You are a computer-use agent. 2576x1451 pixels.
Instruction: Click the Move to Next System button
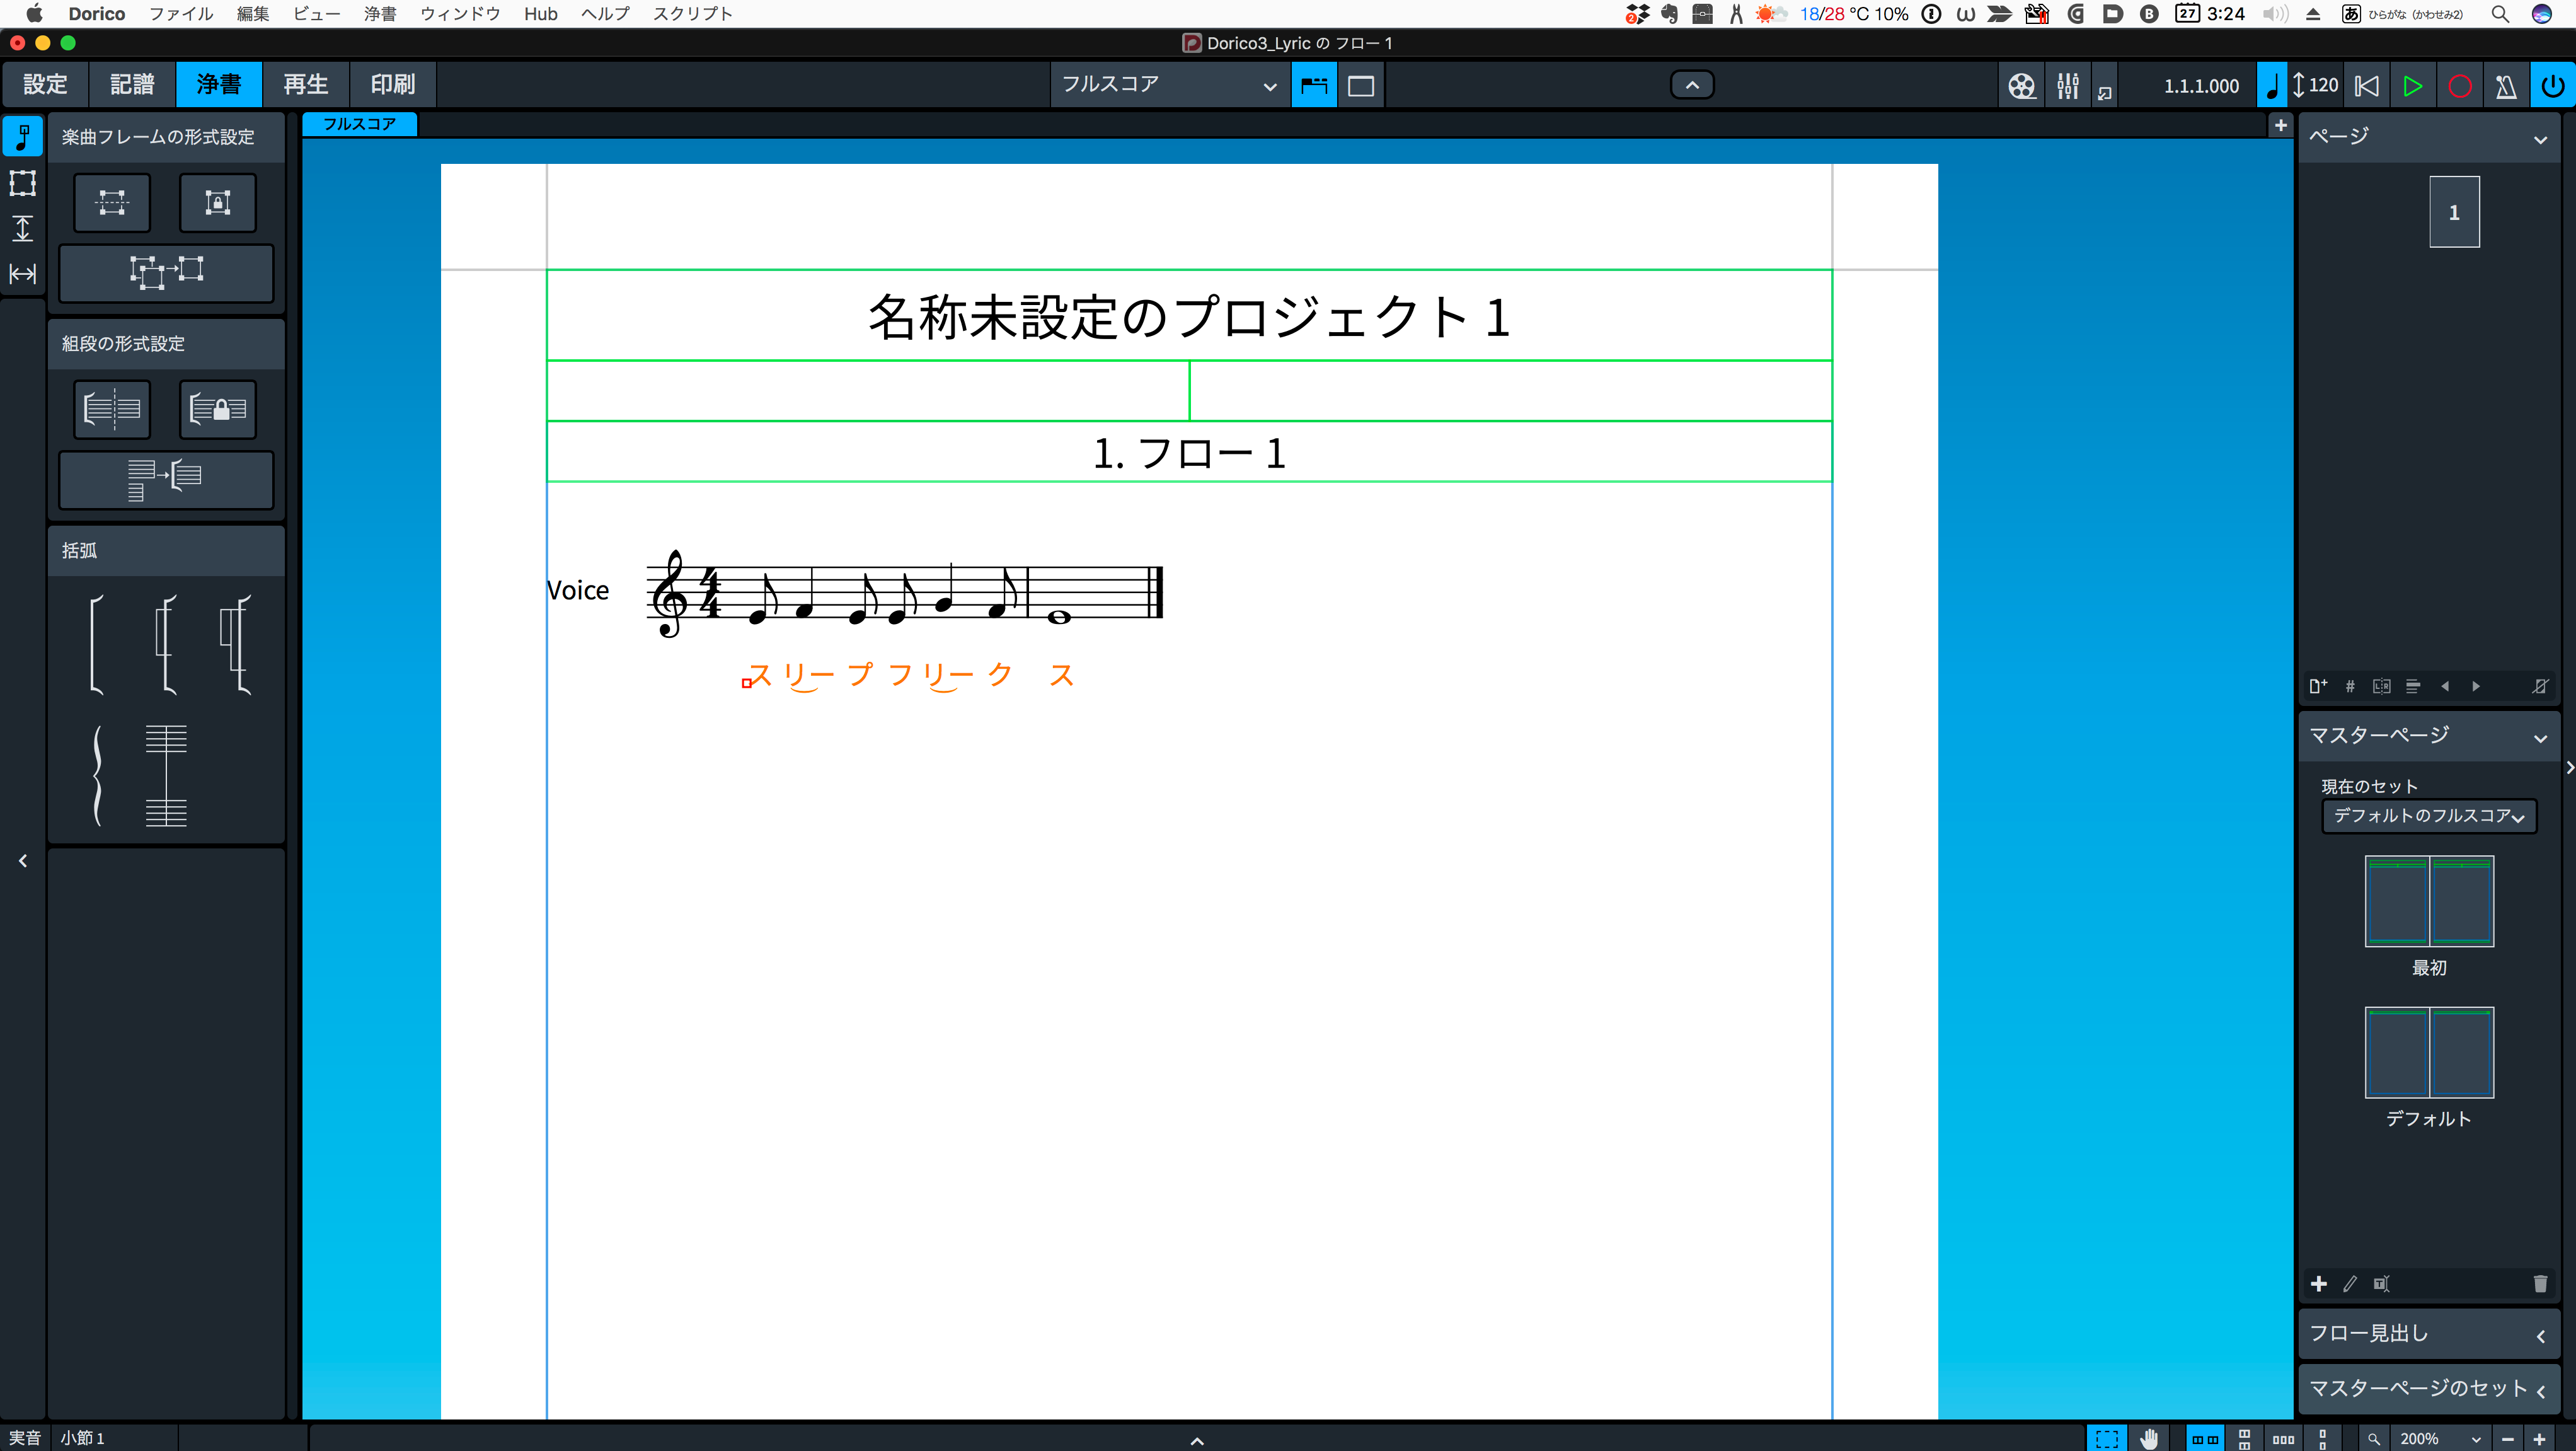[x=166, y=480]
